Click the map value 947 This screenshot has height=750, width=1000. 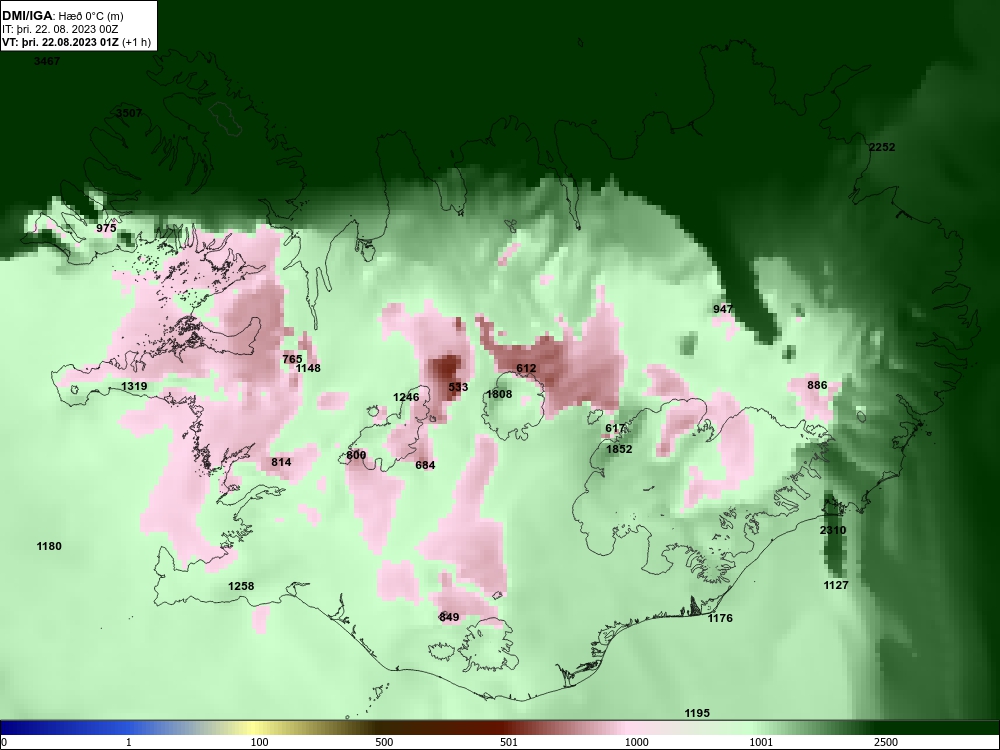click(x=723, y=309)
